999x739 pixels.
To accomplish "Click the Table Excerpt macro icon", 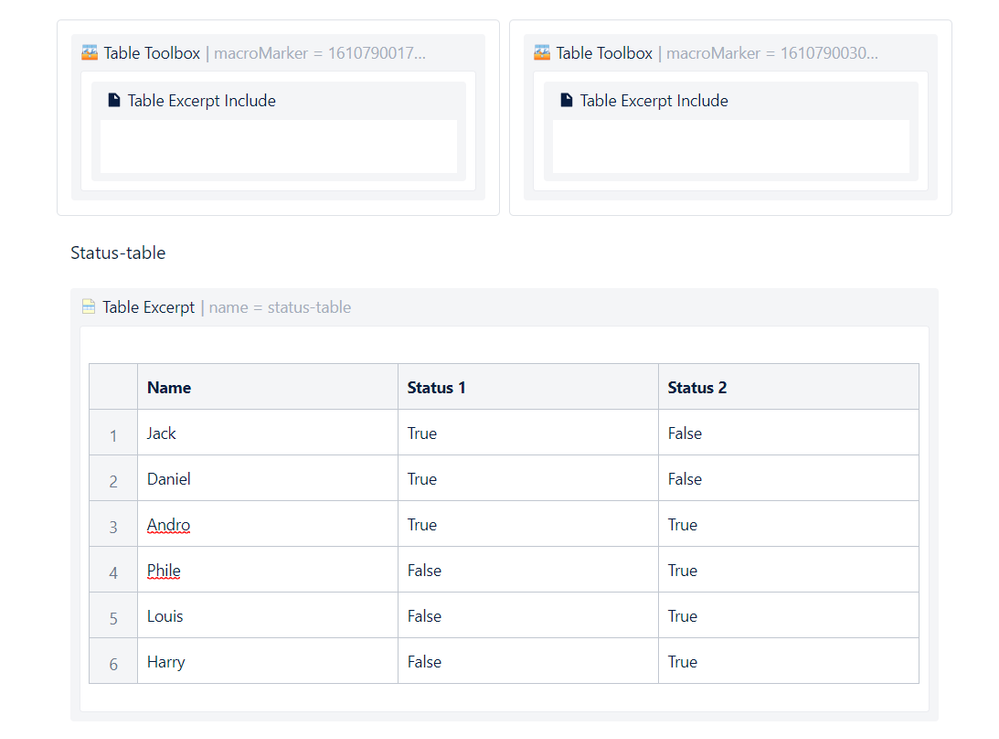I will click(89, 307).
